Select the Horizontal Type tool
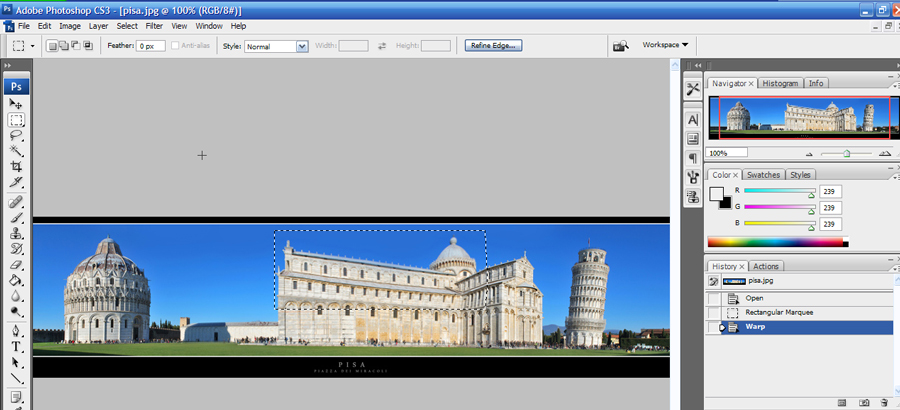Viewport: 900px width, 410px height. pos(16,346)
